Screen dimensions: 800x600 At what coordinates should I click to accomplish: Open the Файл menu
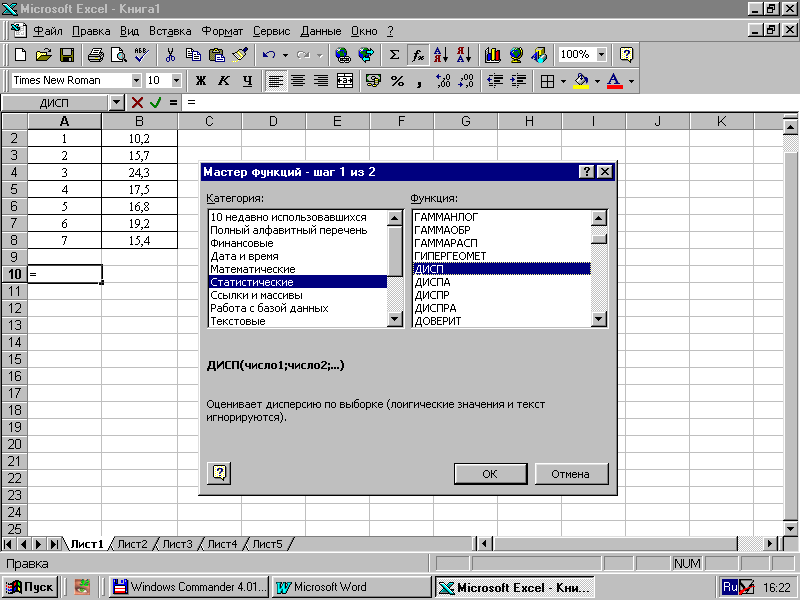(x=48, y=31)
